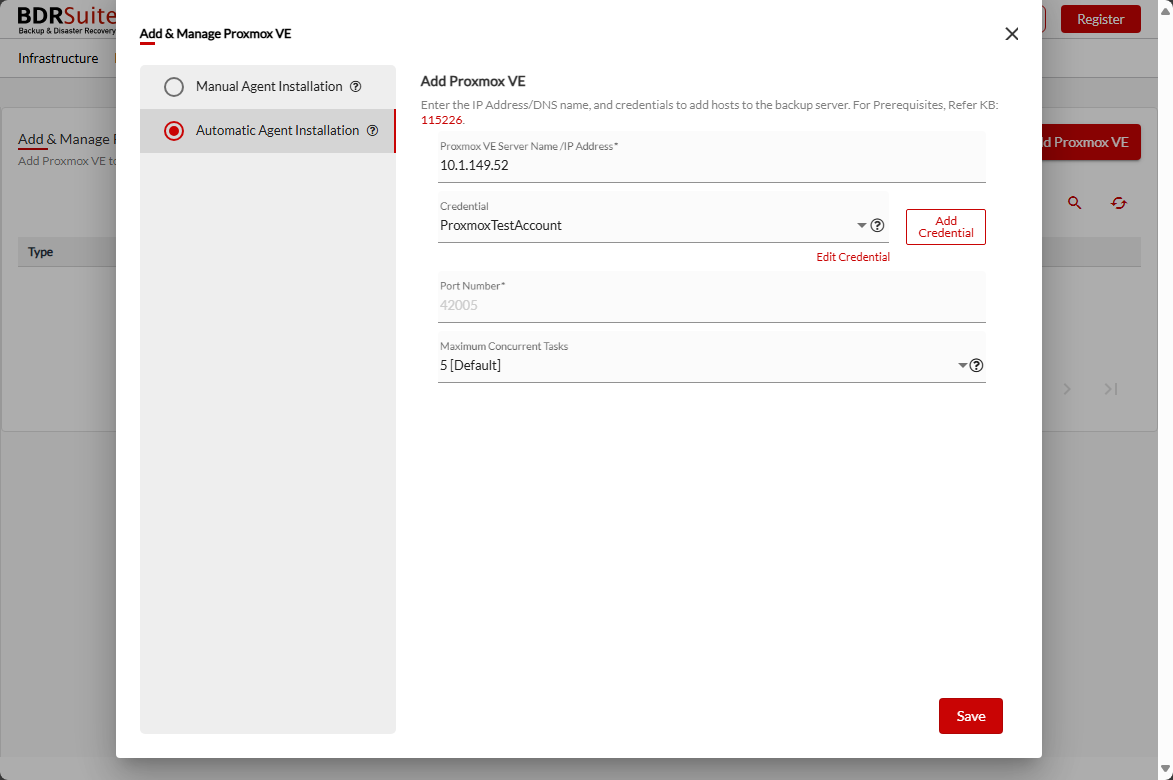The width and height of the screenshot is (1173, 780).
Task: Open the Edit Credential link
Action: [853, 257]
